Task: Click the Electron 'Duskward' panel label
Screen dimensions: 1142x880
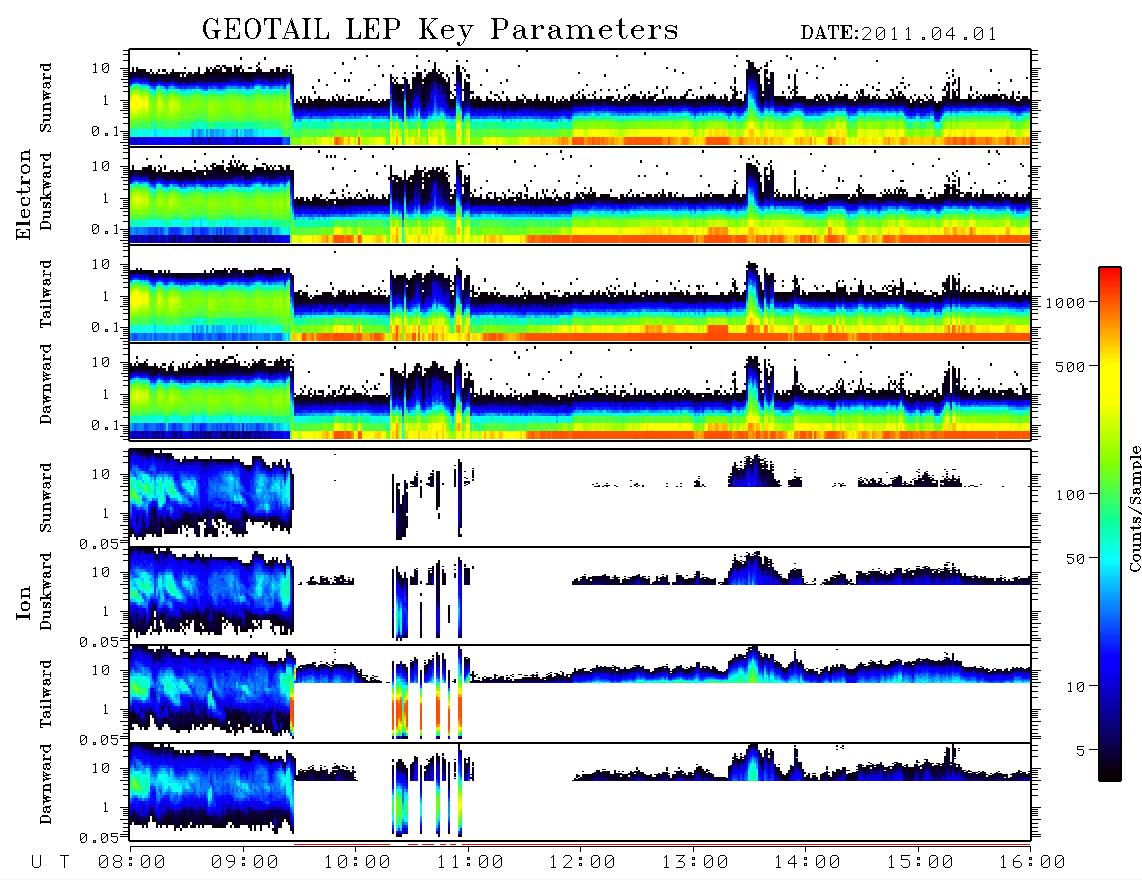Action: tap(46, 191)
